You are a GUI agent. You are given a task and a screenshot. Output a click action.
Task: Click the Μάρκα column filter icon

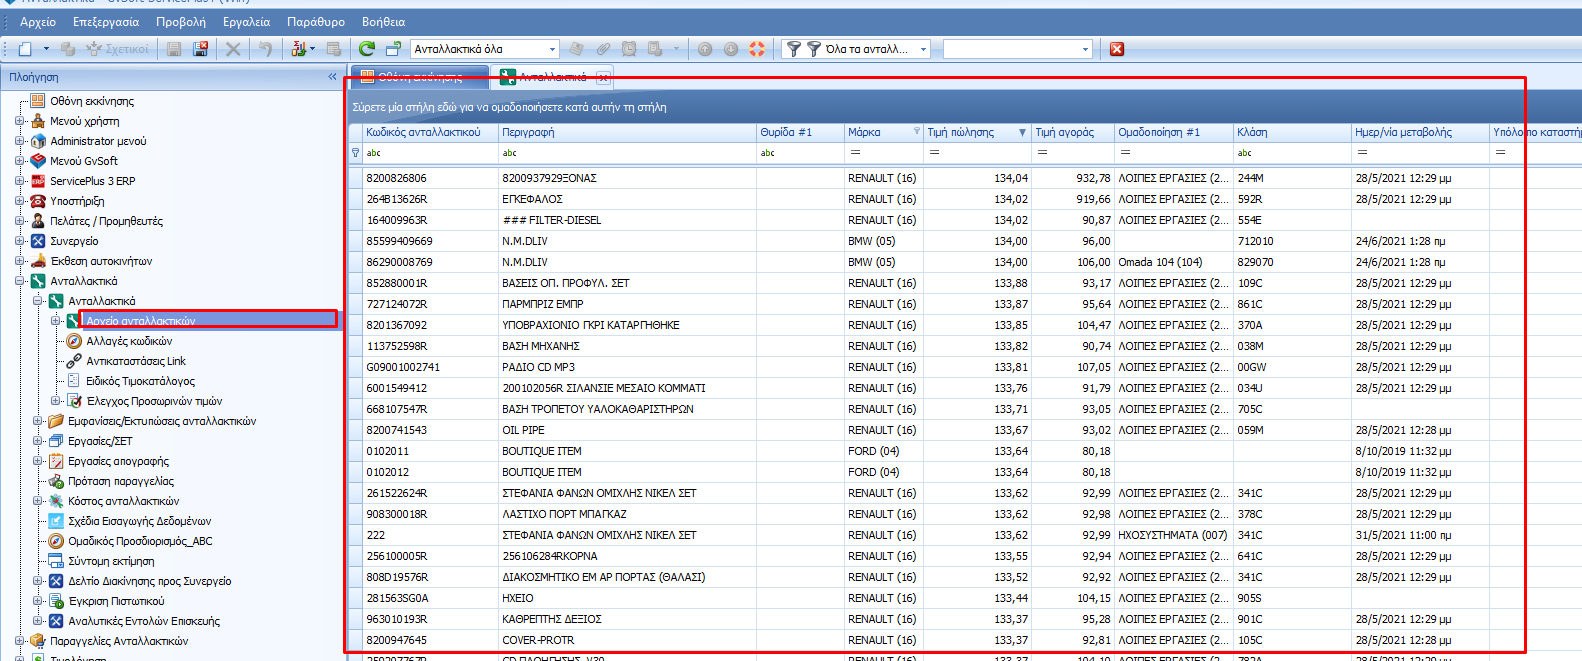coord(916,132)
